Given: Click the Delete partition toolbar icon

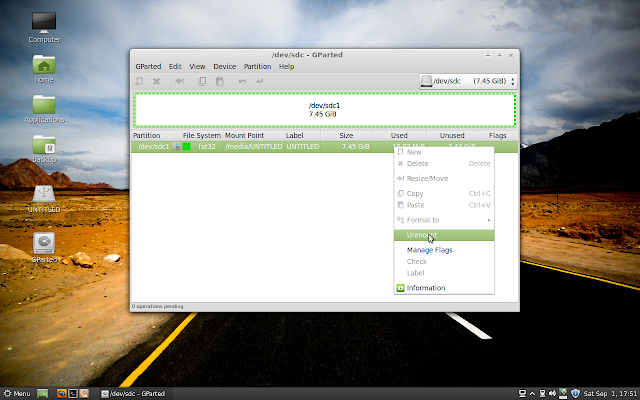Looking at the screenshot, I should pos(156,81).
